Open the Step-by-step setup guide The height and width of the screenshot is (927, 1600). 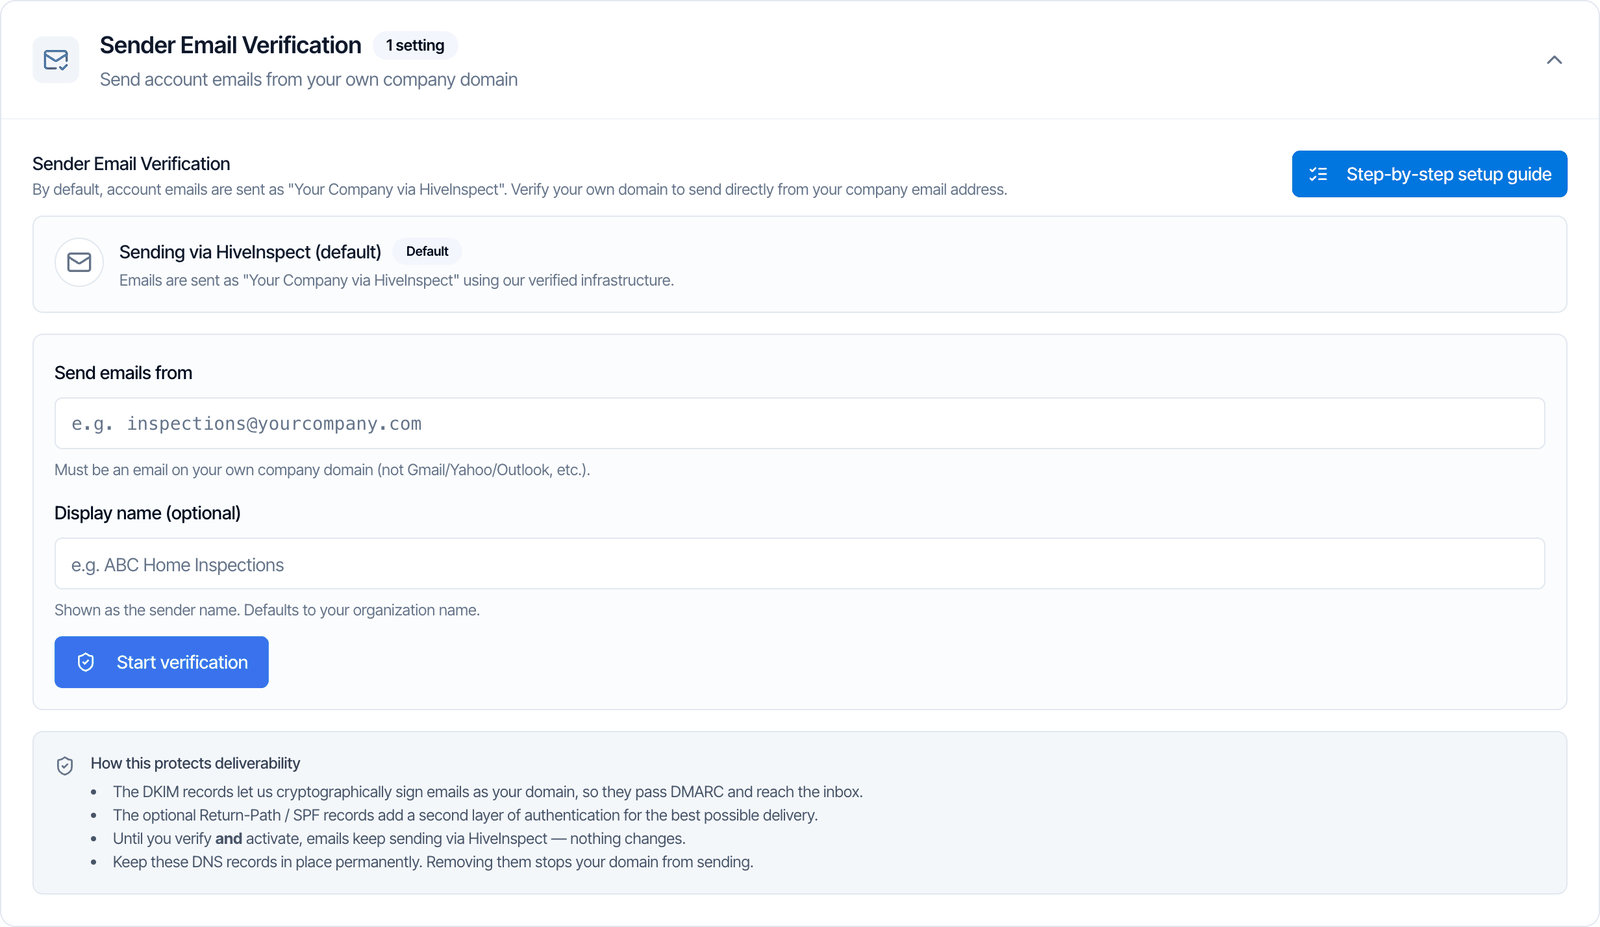point(1429,174)
